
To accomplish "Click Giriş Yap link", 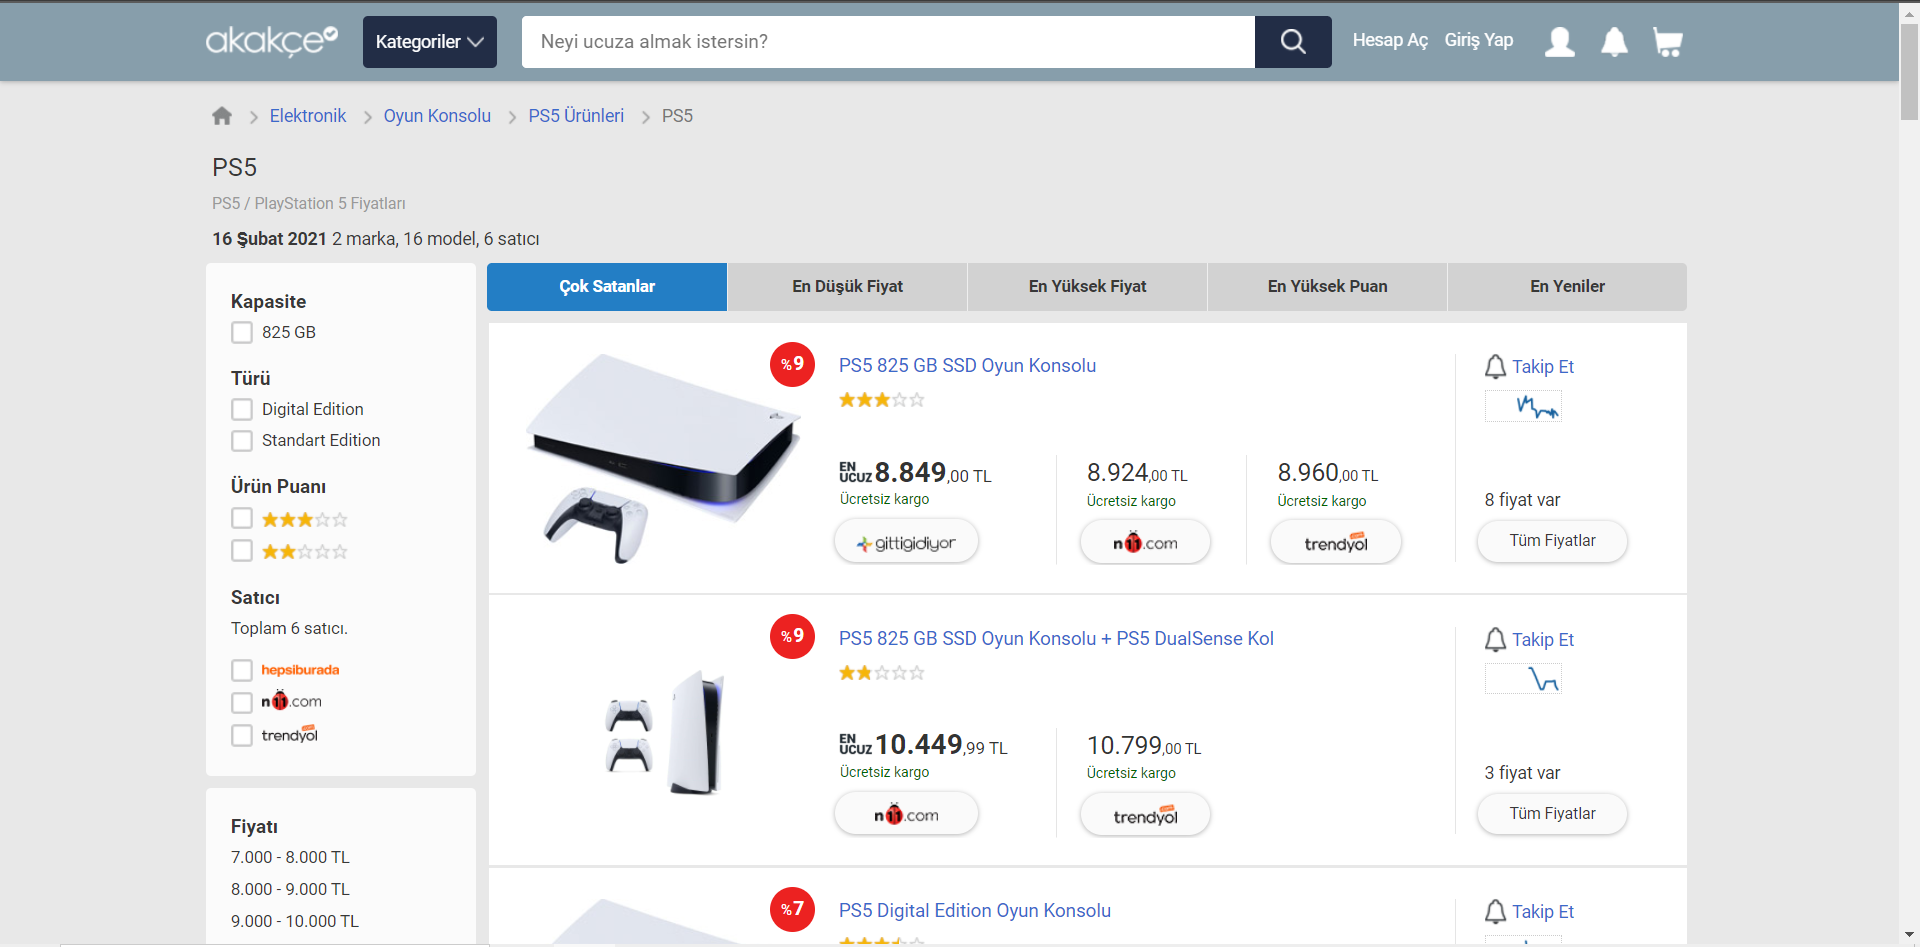I will click(x=1478, y=41).
